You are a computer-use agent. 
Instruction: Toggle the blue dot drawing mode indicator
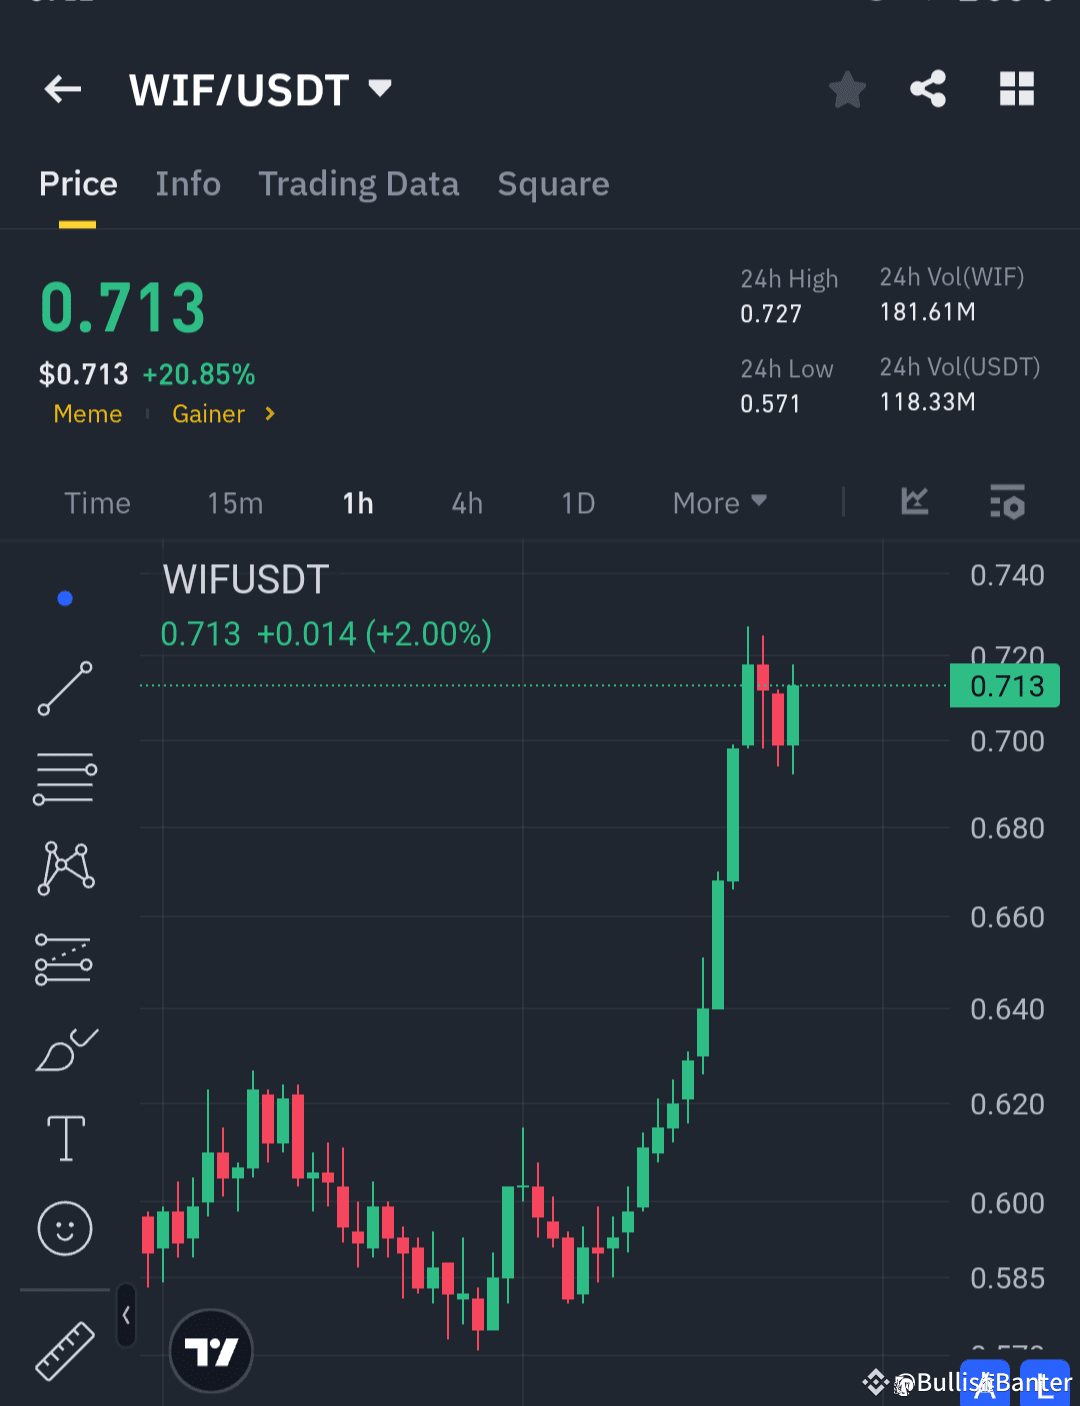(x=64, y=597)
